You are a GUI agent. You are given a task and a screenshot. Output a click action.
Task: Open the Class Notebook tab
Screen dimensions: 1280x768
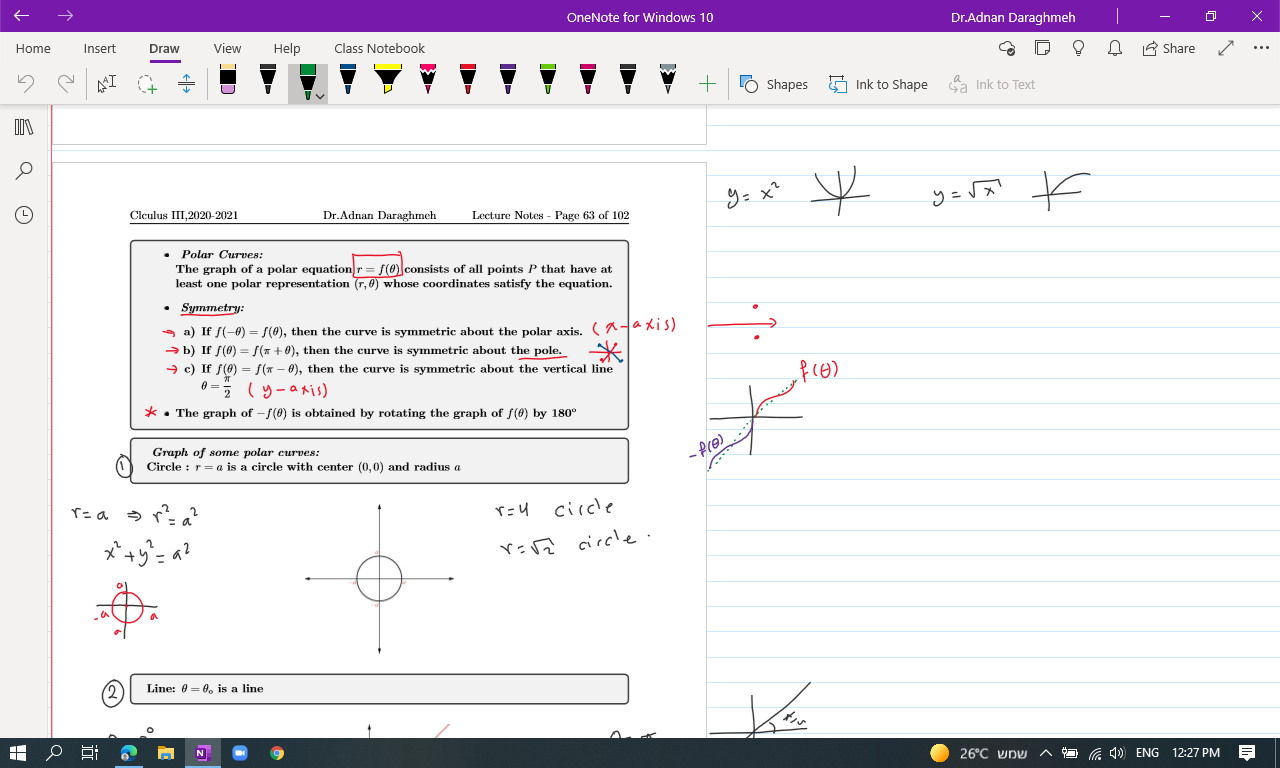379,48
